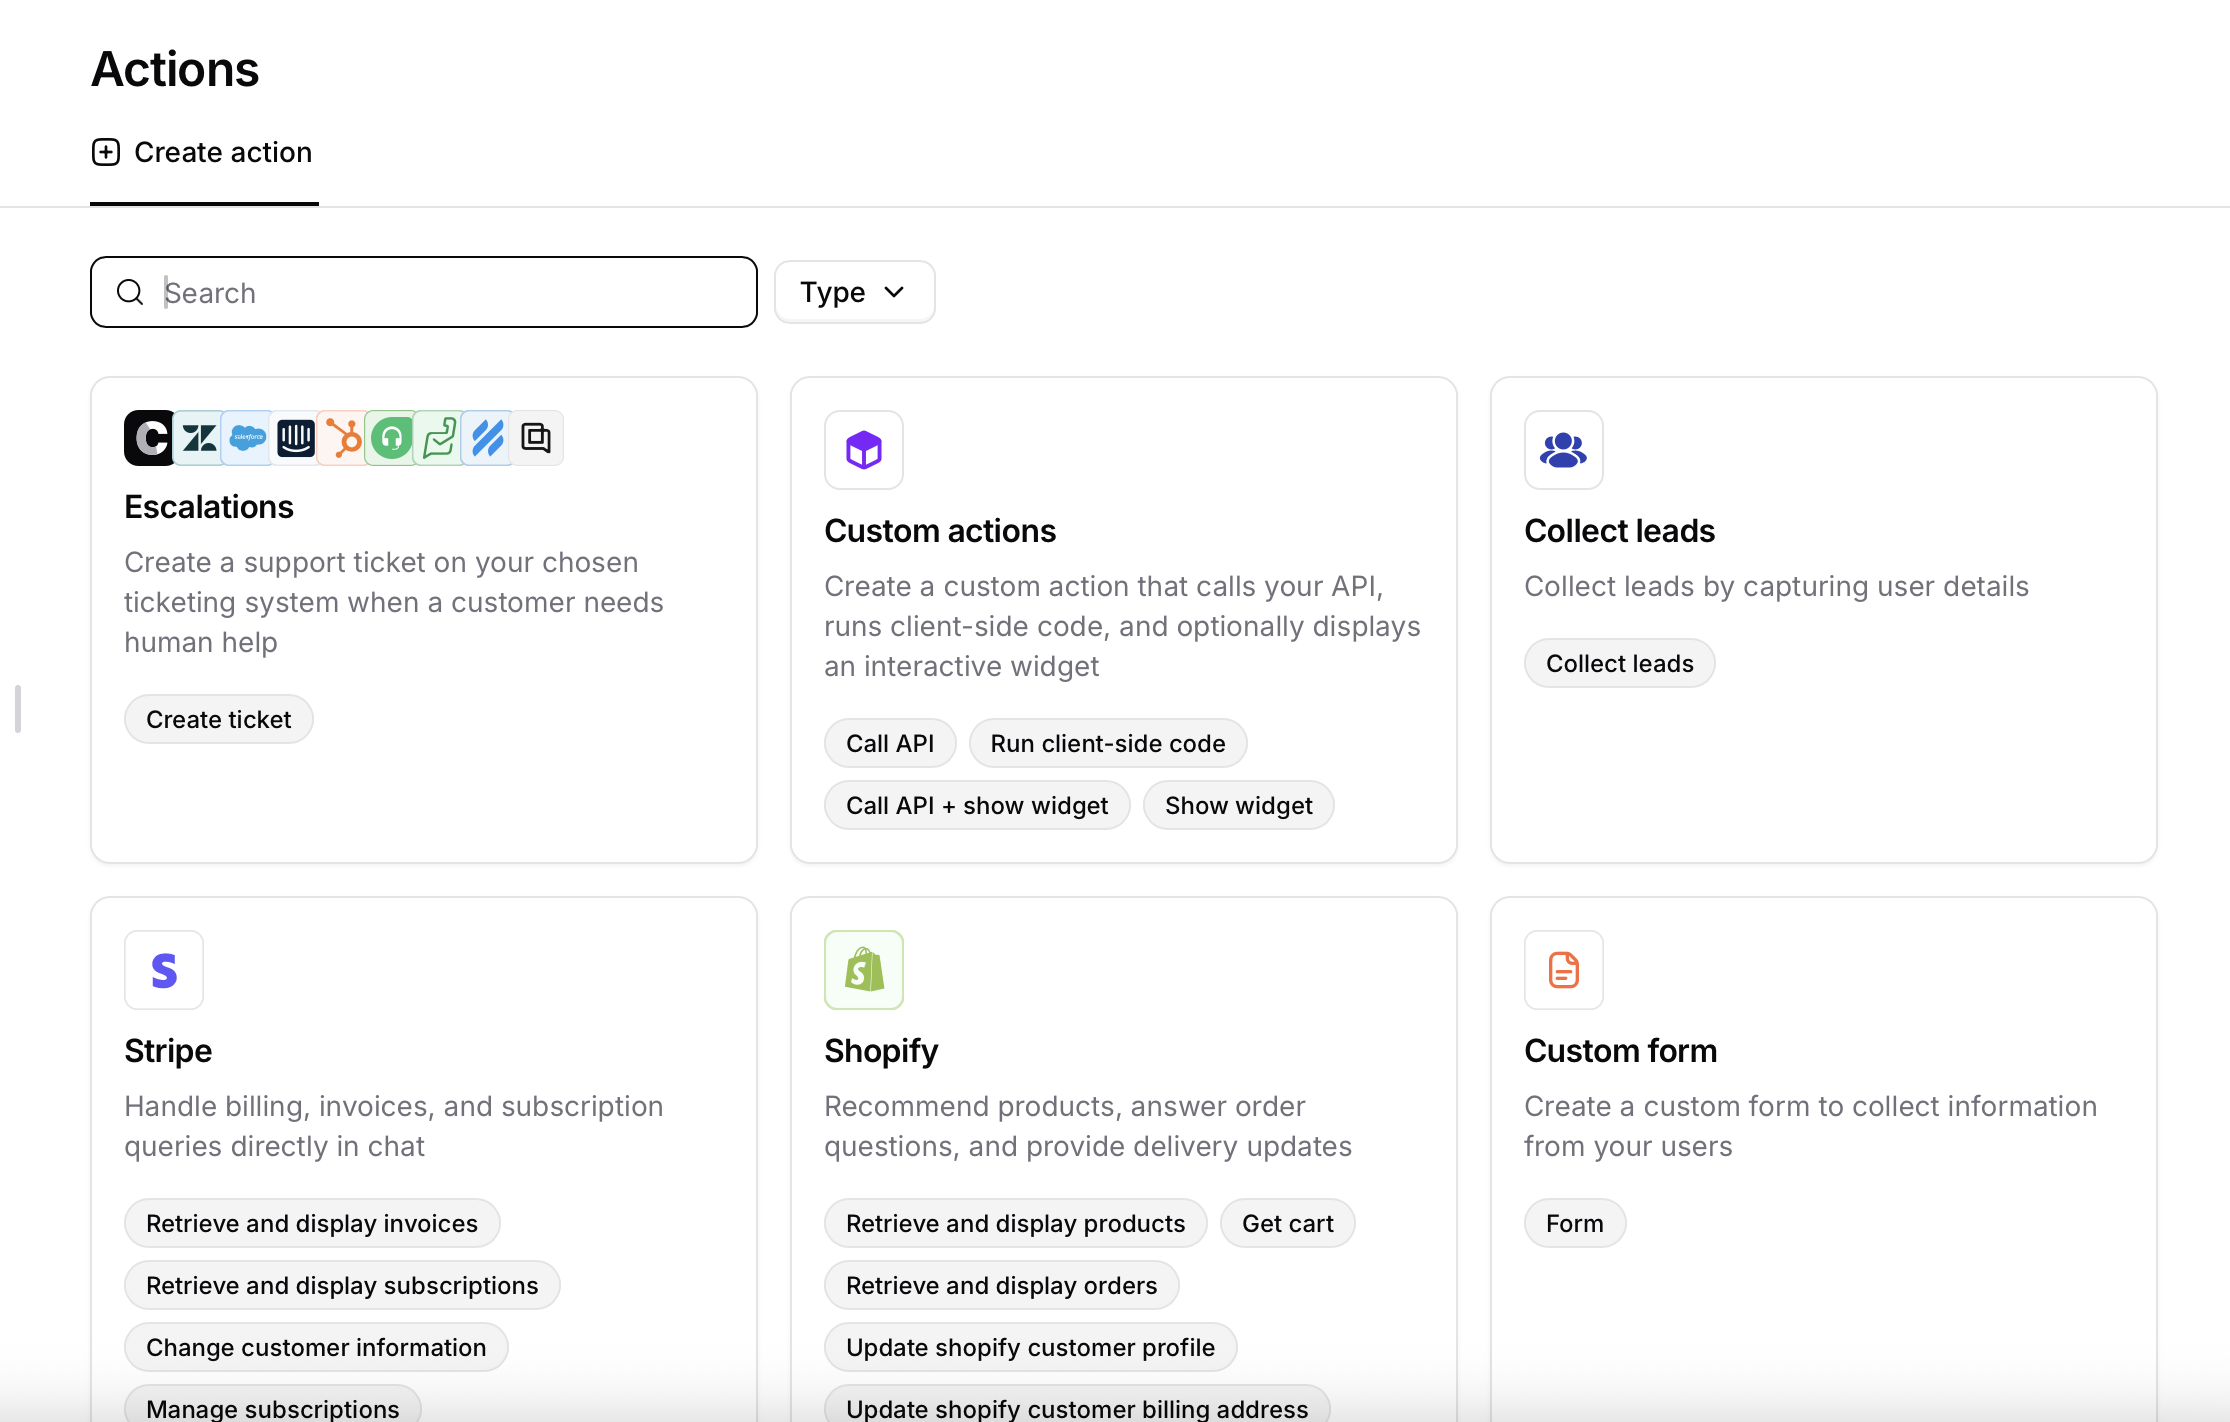Click the purple cube Custom actions icon
2230x1422 pixels.
tap(864, 450)
